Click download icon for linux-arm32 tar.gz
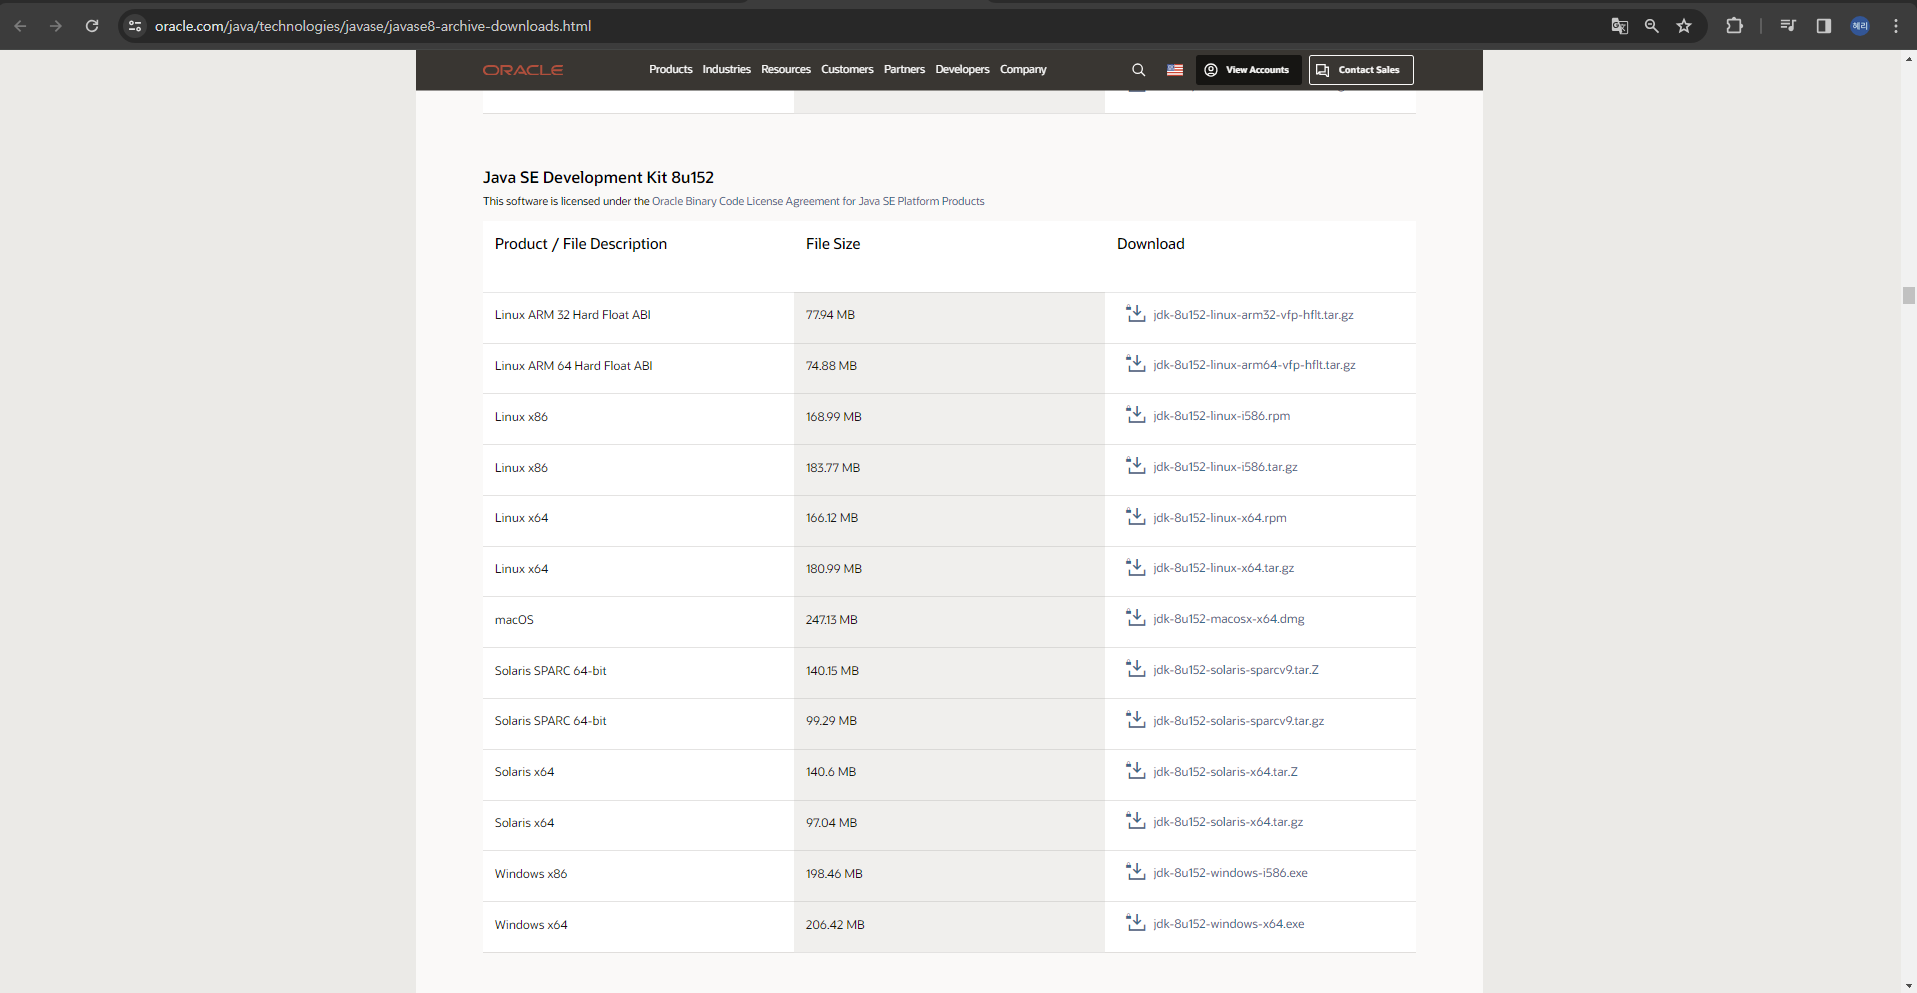The width and height of the screenshot is (1917, 993). pos(1136,313)
